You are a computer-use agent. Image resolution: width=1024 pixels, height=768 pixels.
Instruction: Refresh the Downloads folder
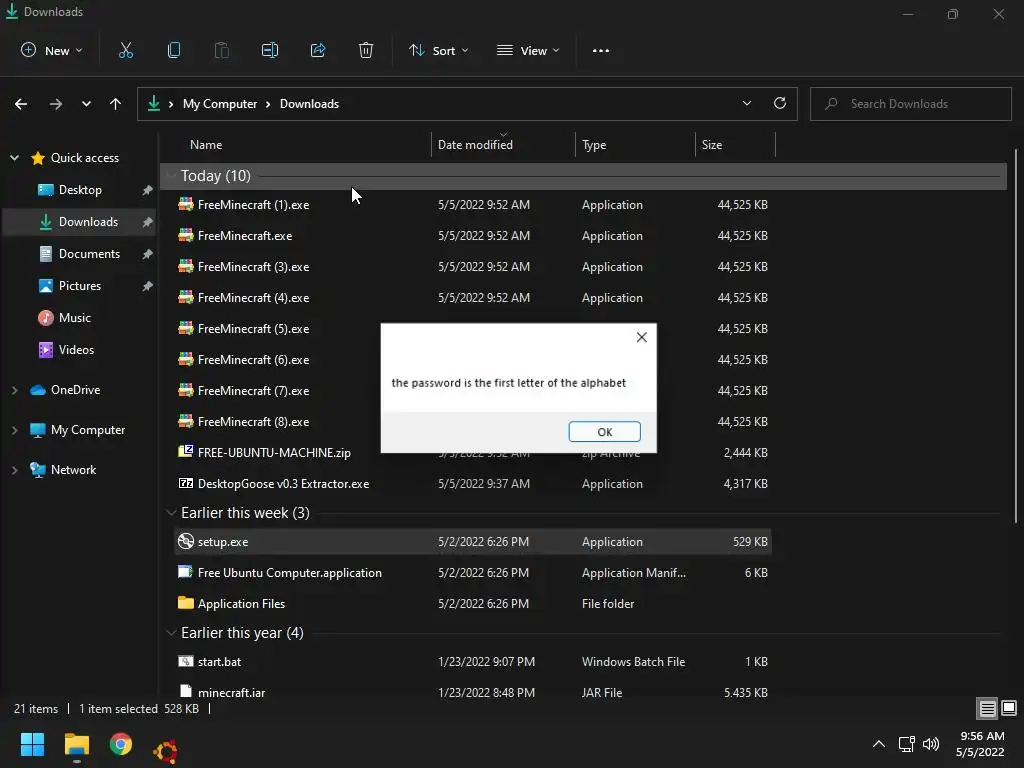tap(780, 103)
